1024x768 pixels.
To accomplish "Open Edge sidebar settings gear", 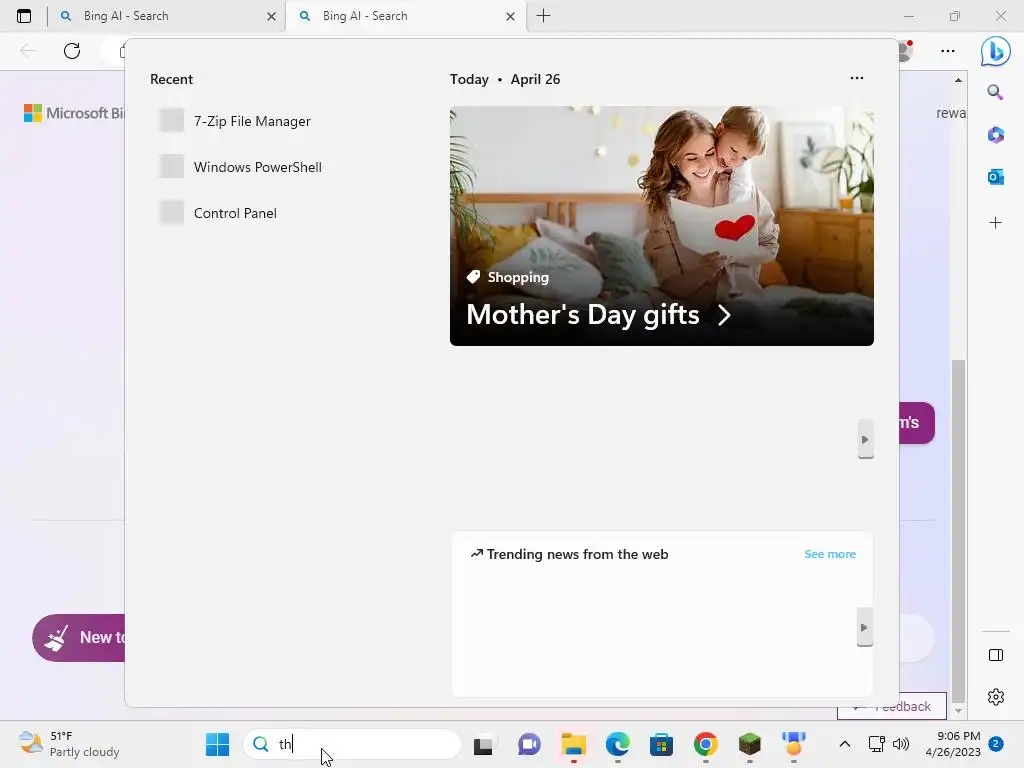I will pos(996,697).
